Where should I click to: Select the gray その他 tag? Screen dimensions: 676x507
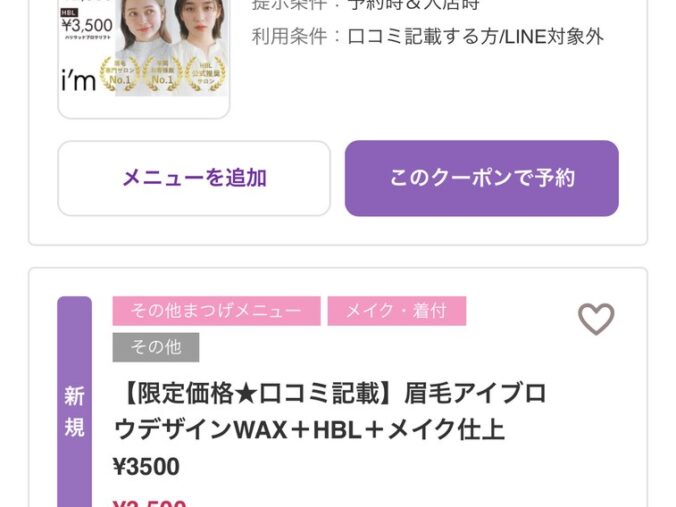point(156,347)
